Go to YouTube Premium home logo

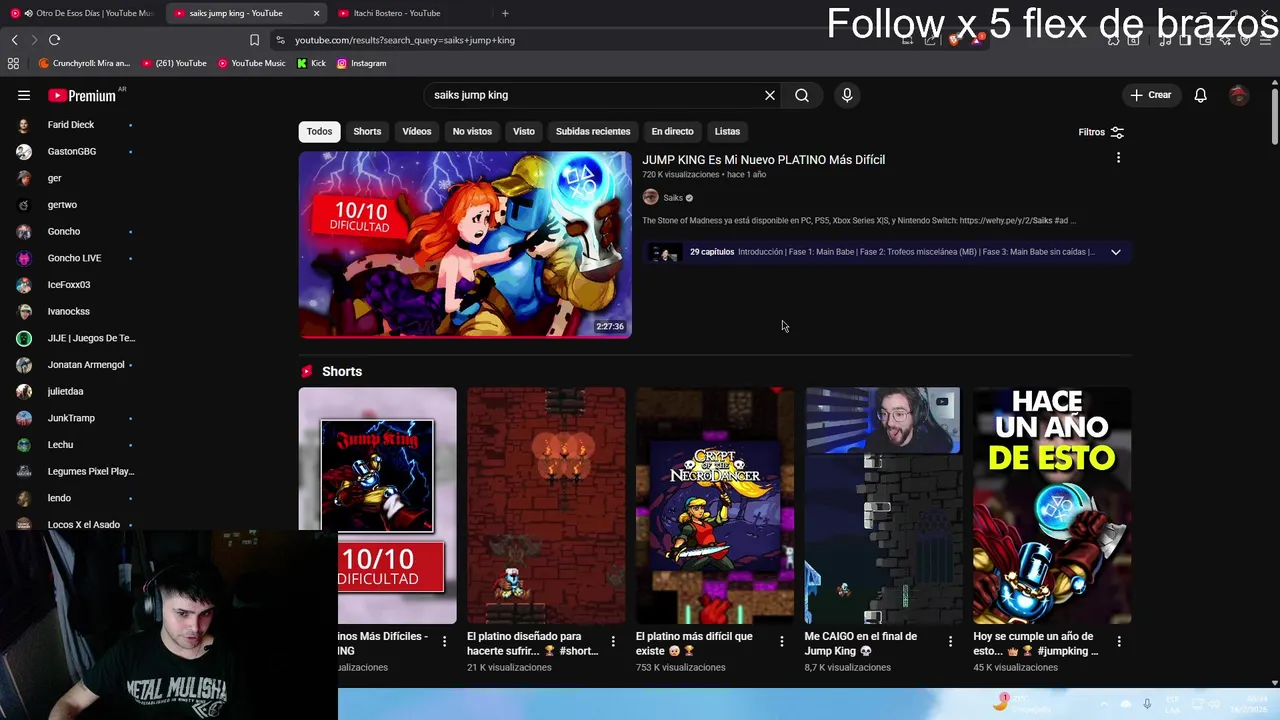tap(82, 95)
